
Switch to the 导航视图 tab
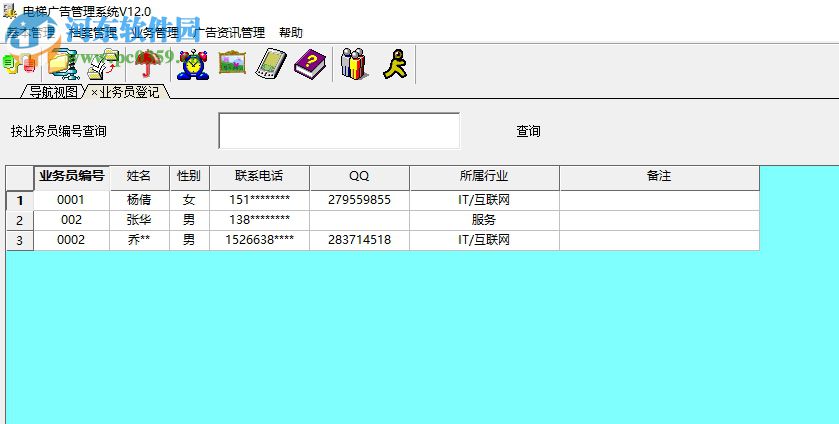pyautogui.click(x=52, y=92)
